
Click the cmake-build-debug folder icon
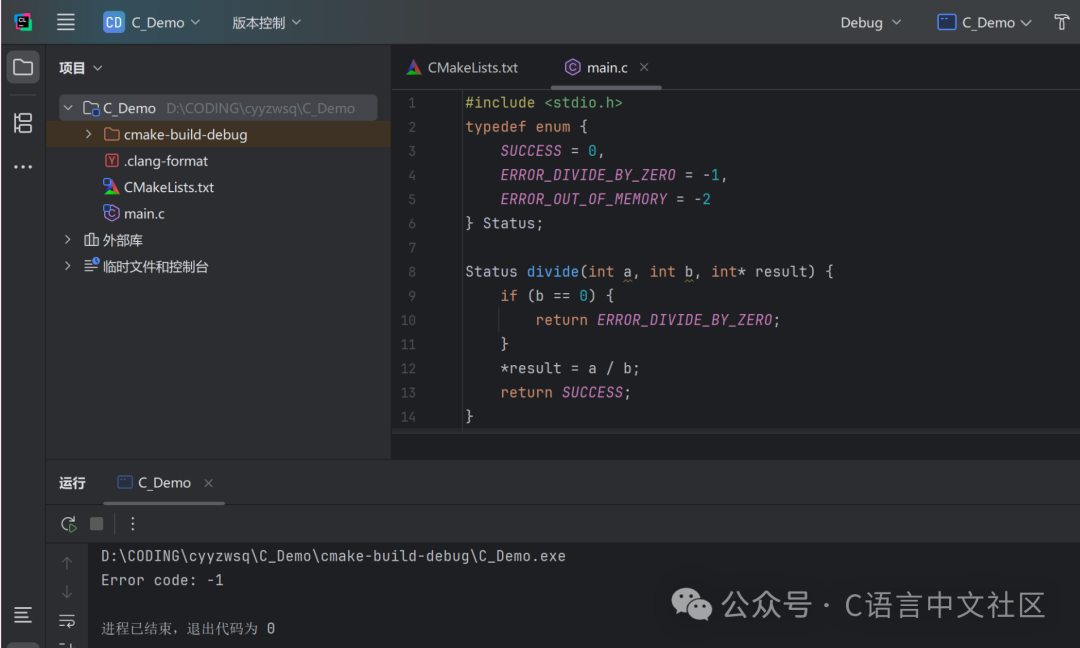(112, 134)
